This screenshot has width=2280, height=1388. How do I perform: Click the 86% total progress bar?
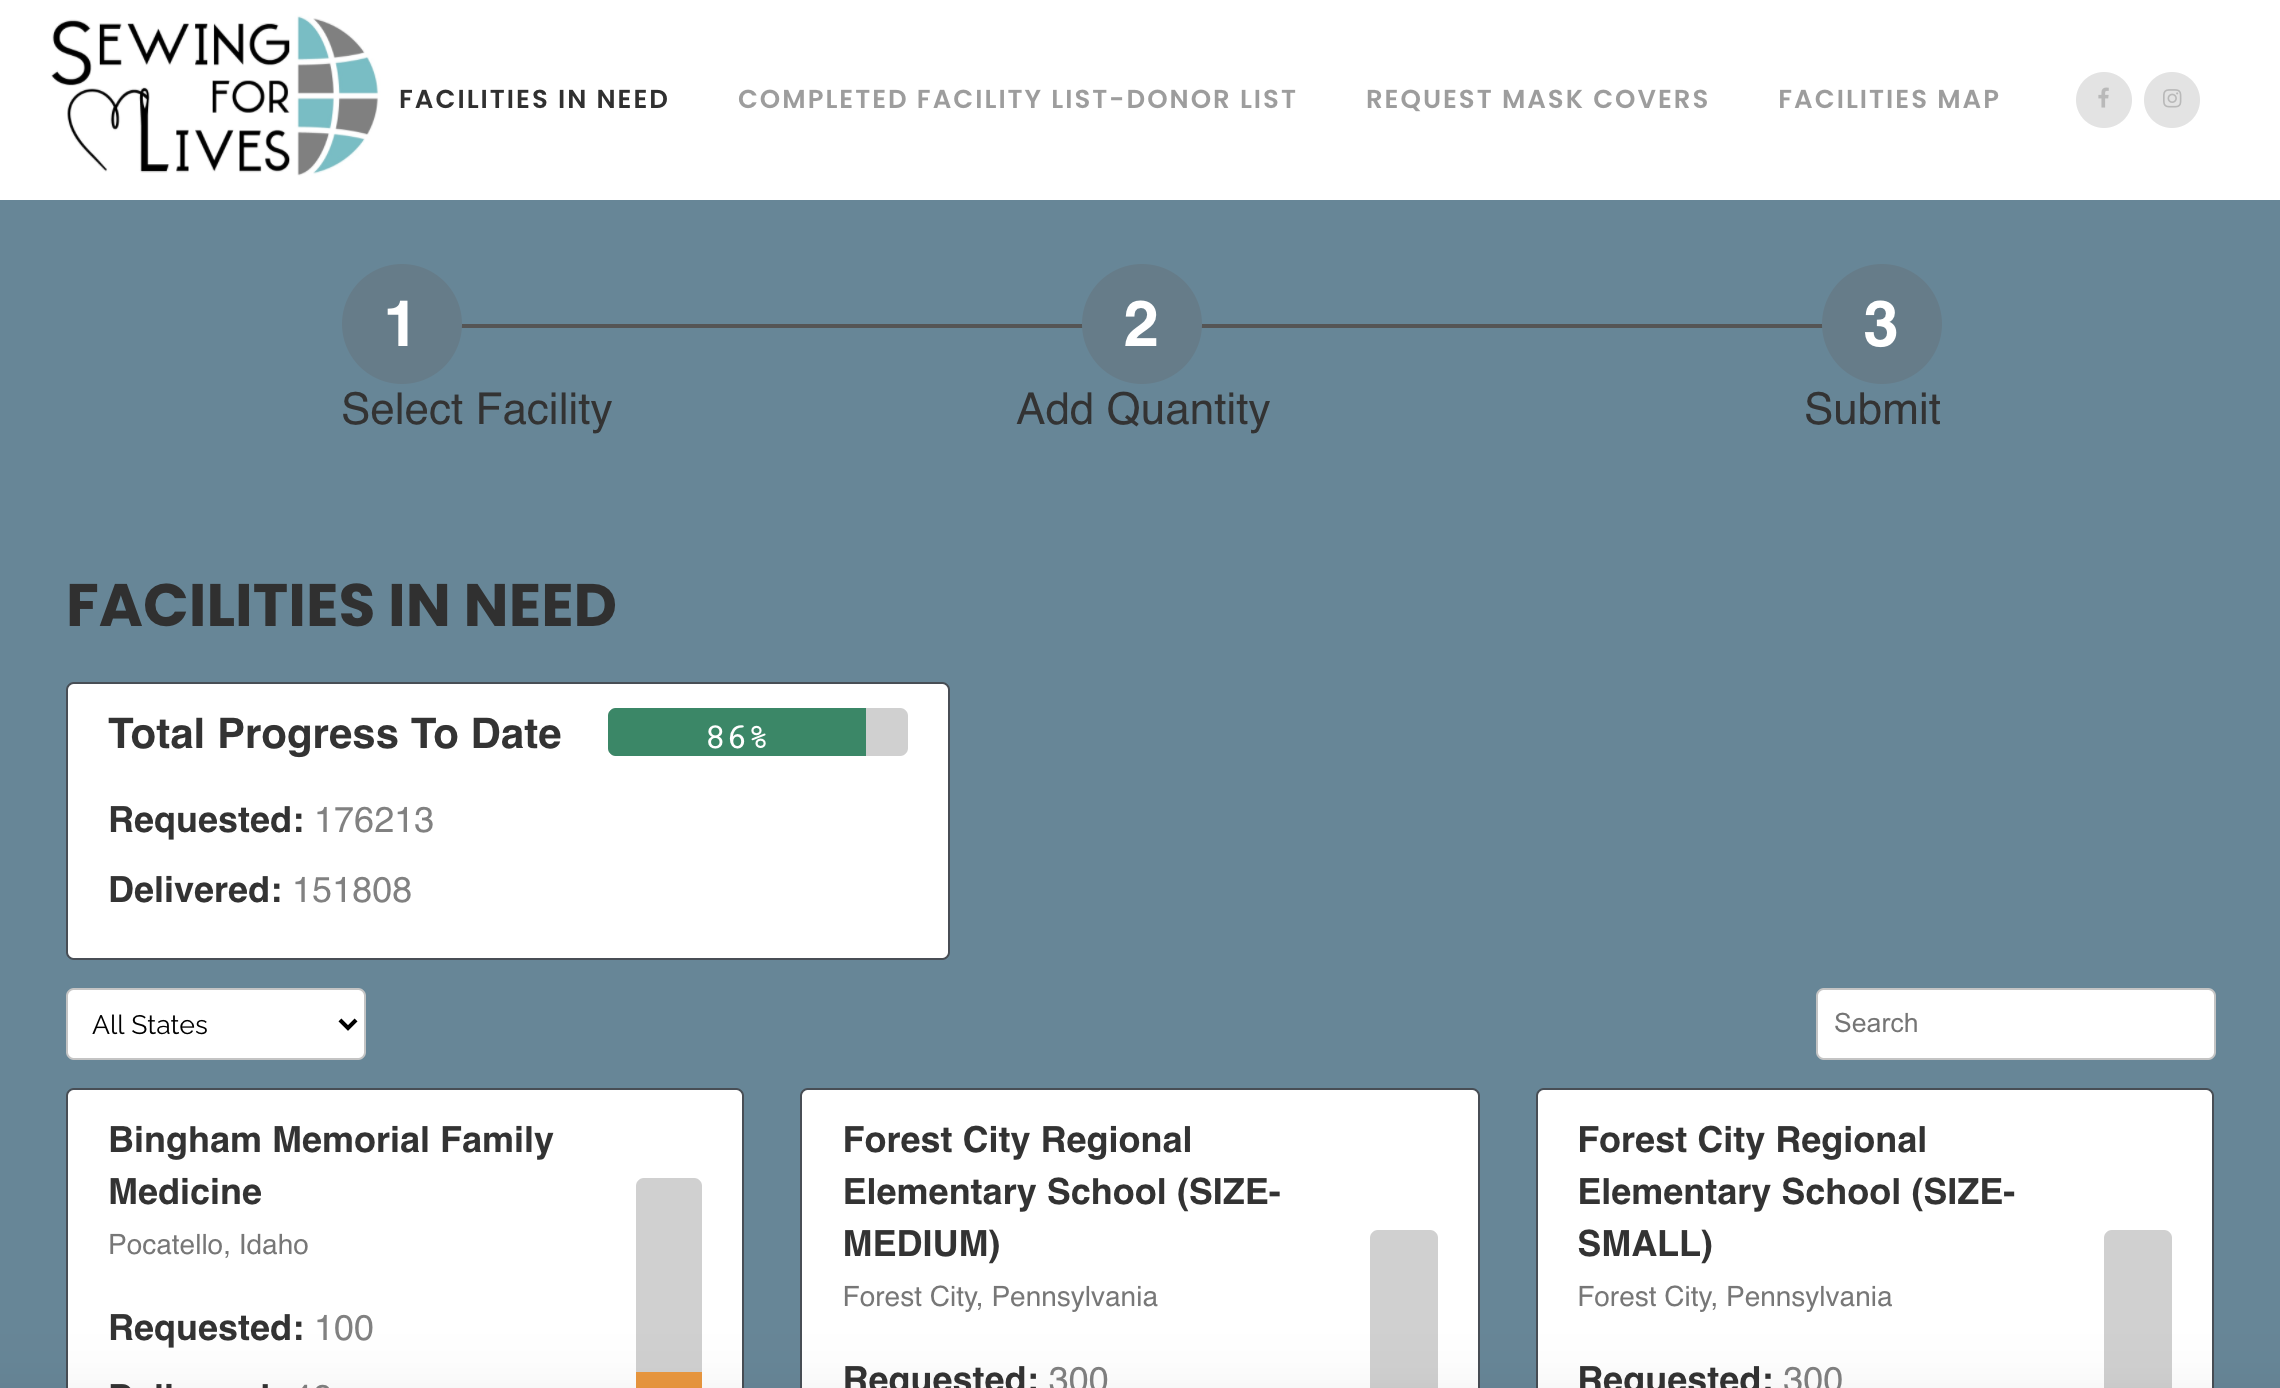[757, 732]
